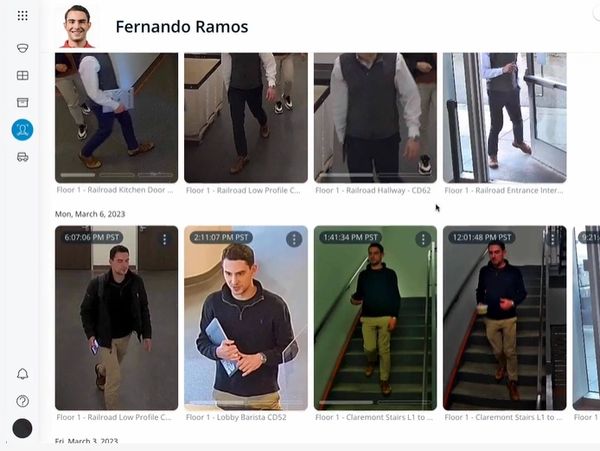This screenshot has width=600, height=451.
Task: Open options menu on 12:01:48 PM thumbnail
Action: point(553,239)
